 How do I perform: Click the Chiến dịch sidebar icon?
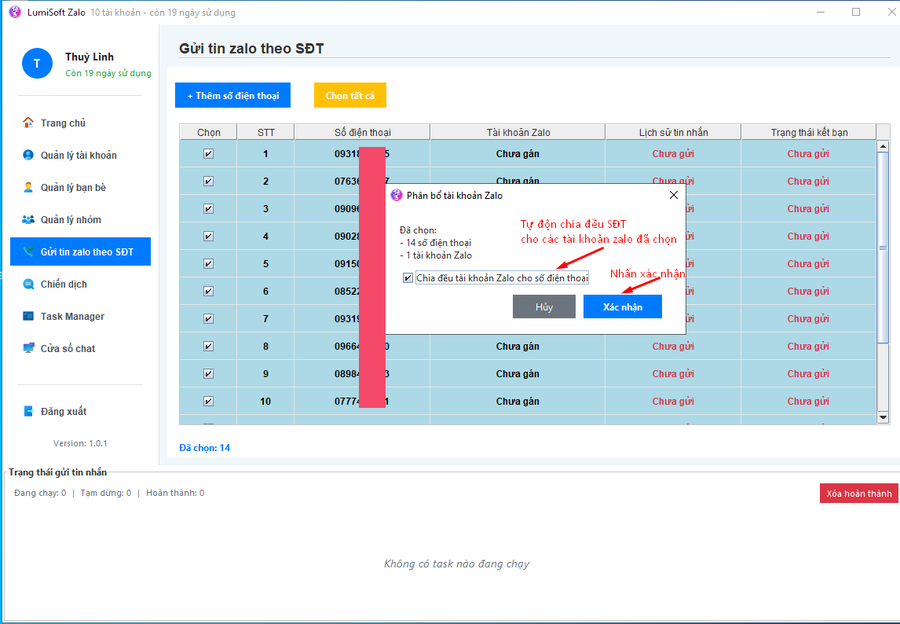coord(28,284)
